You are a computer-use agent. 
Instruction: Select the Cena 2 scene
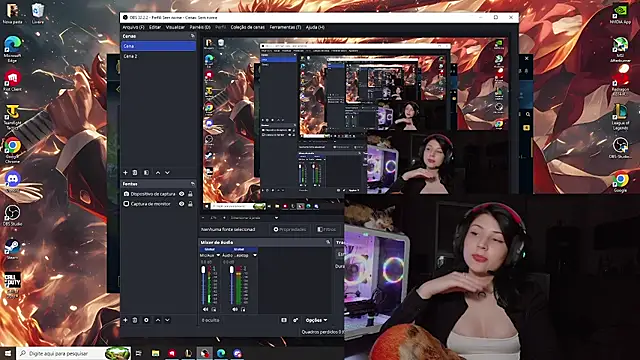pos(158,56)
